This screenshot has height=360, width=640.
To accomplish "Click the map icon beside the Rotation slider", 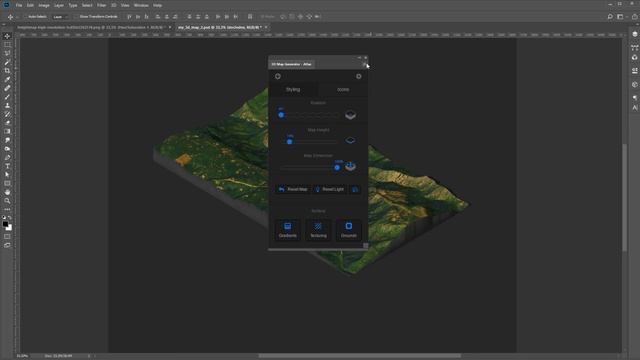I will pos(350,115).
